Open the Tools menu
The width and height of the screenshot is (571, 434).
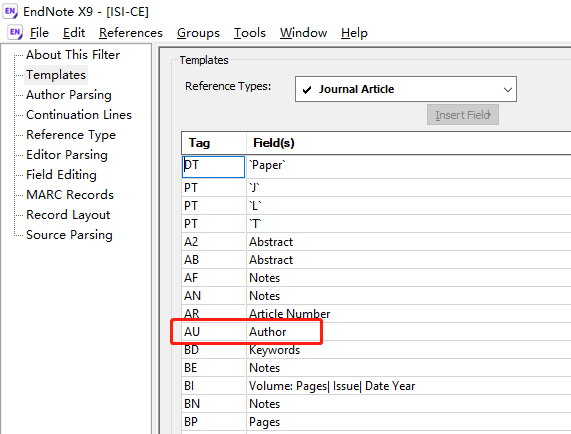pyautogui.click(x=250, y=33)
